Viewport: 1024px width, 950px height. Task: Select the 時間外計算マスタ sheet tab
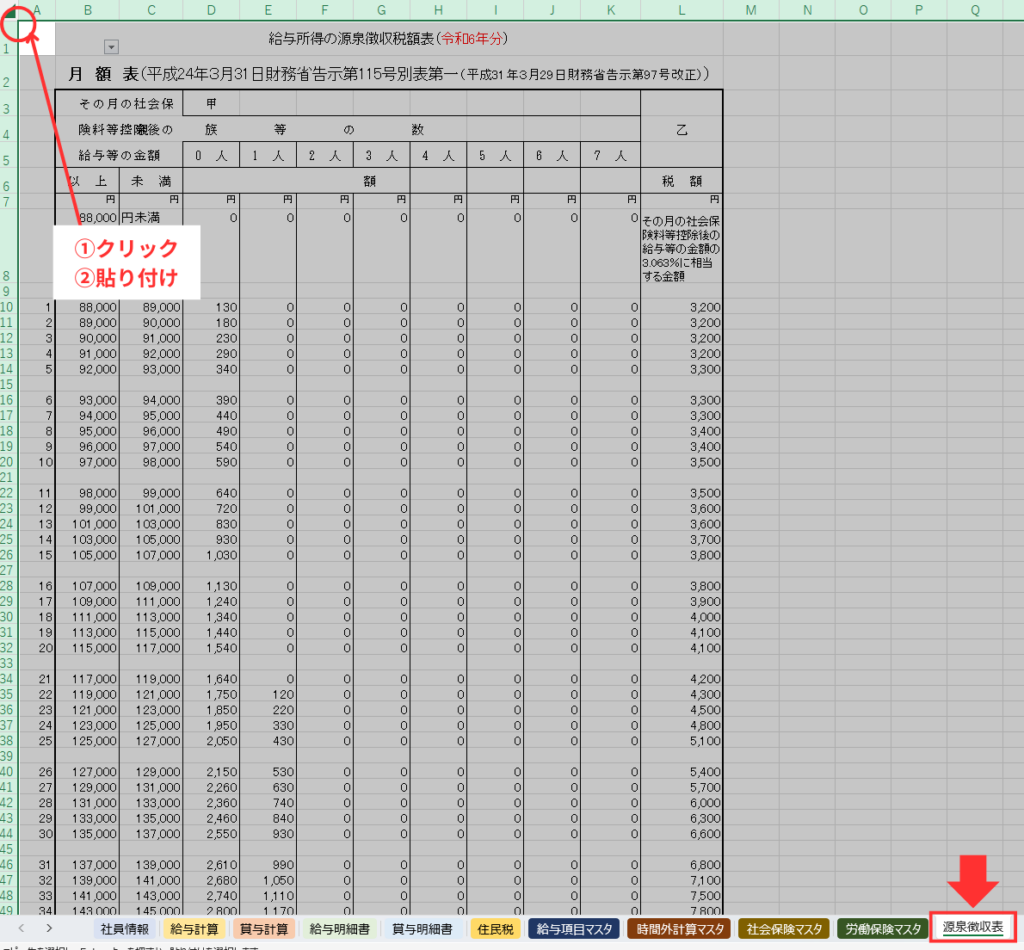(679, 929)
